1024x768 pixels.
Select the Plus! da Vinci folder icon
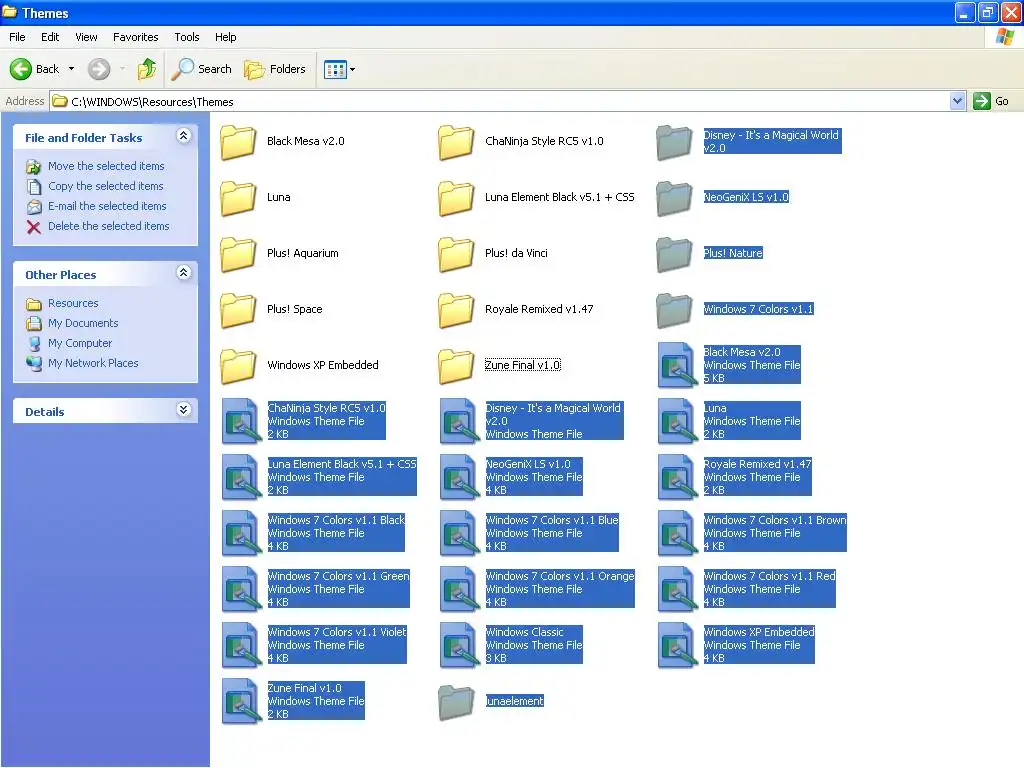click(x=456, y=254)
